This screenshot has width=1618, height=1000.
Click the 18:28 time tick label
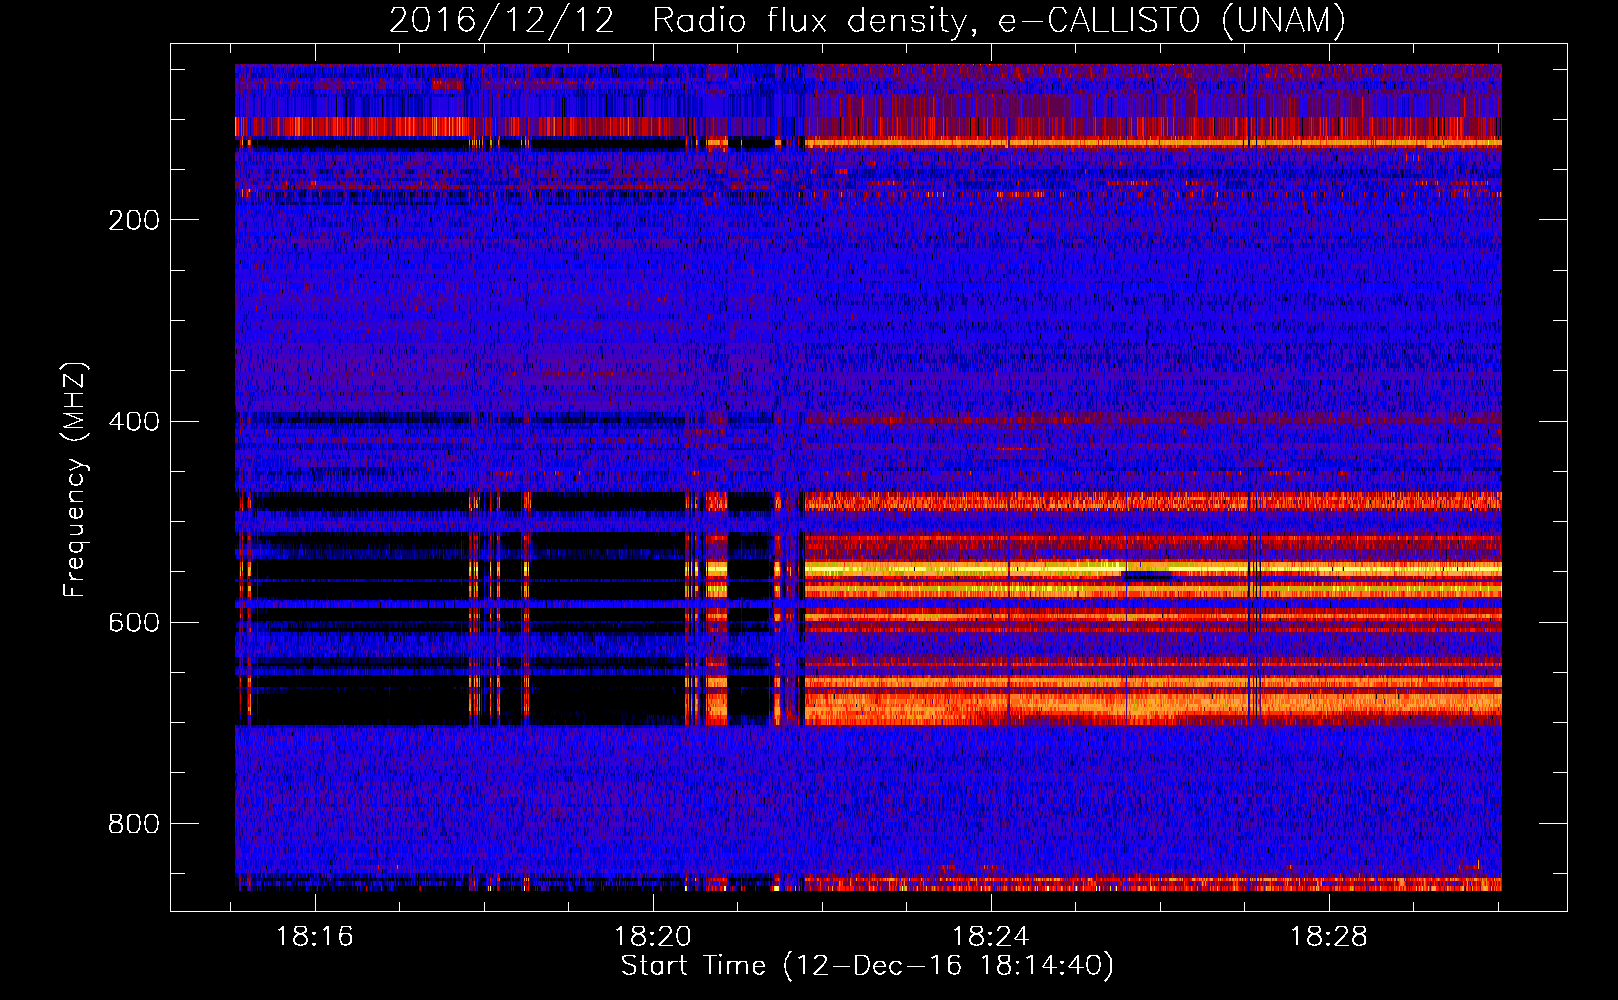pos(1329,937)
